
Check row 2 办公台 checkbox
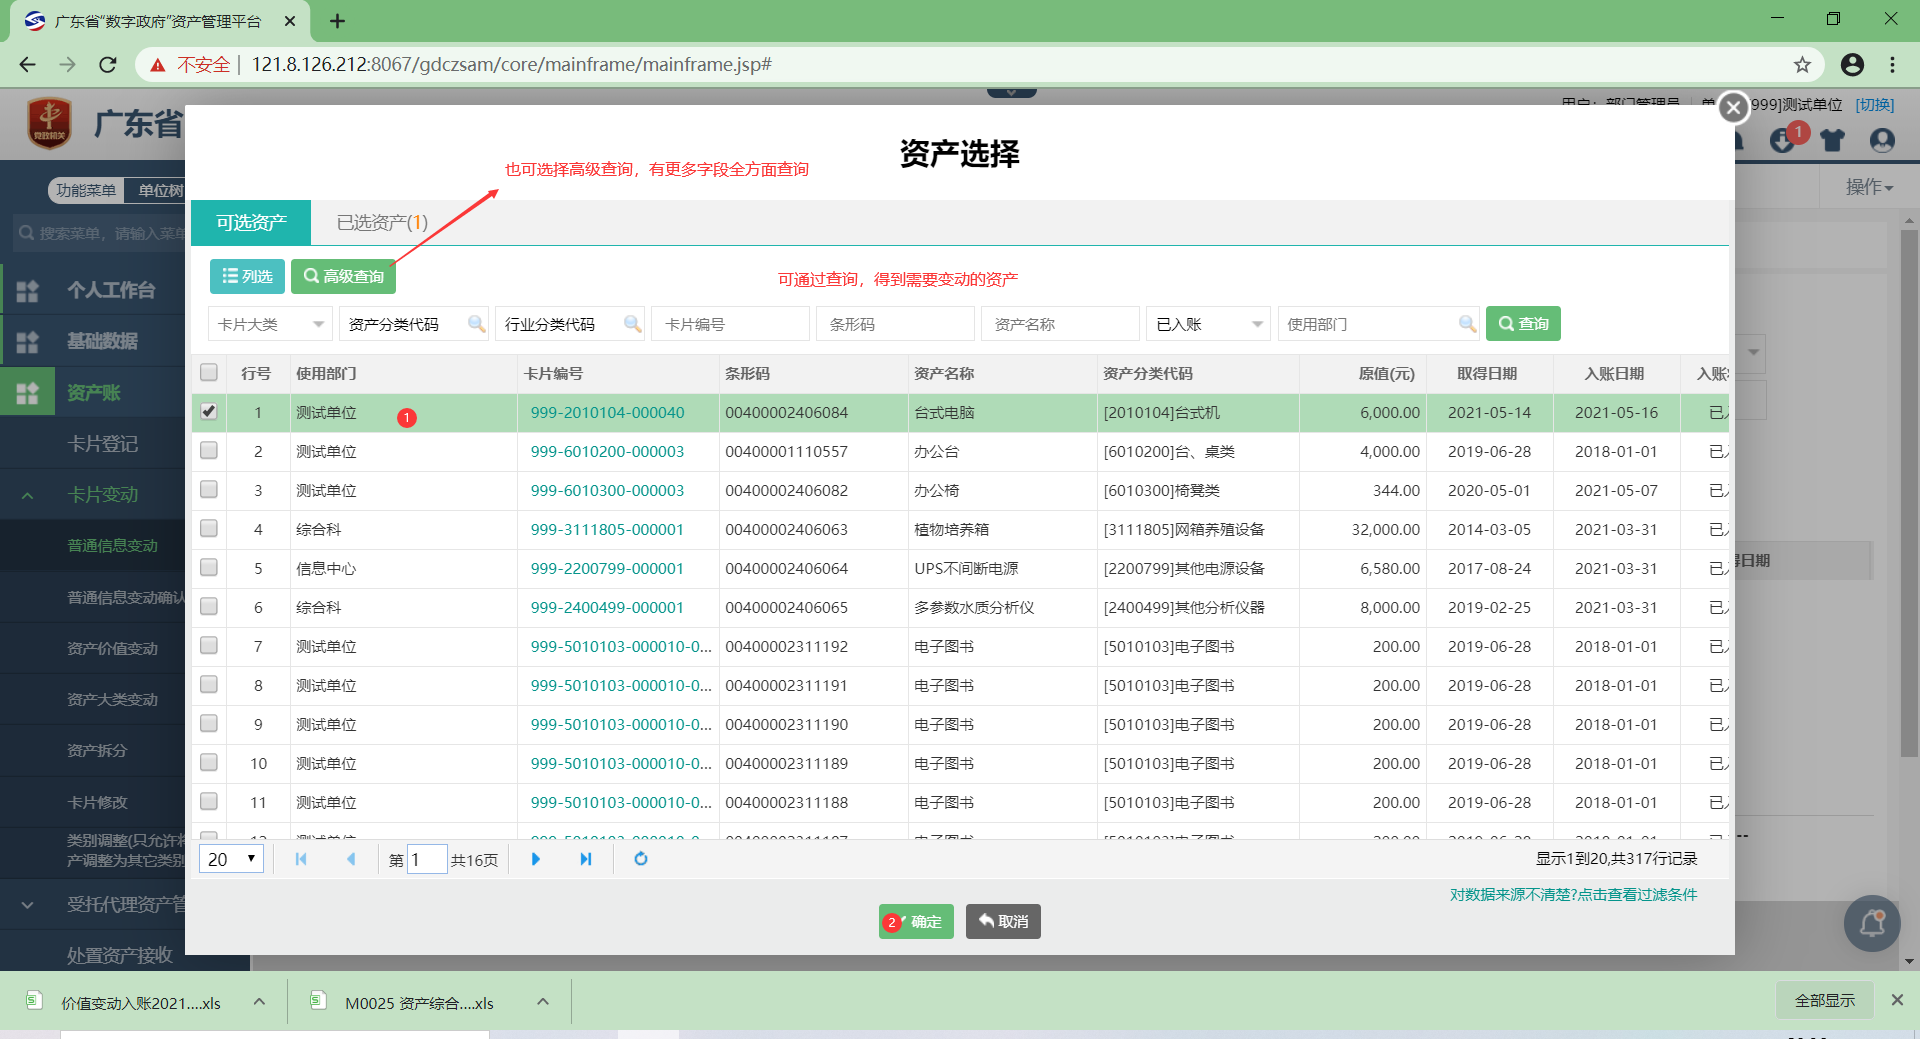click(x=209, y=450)
